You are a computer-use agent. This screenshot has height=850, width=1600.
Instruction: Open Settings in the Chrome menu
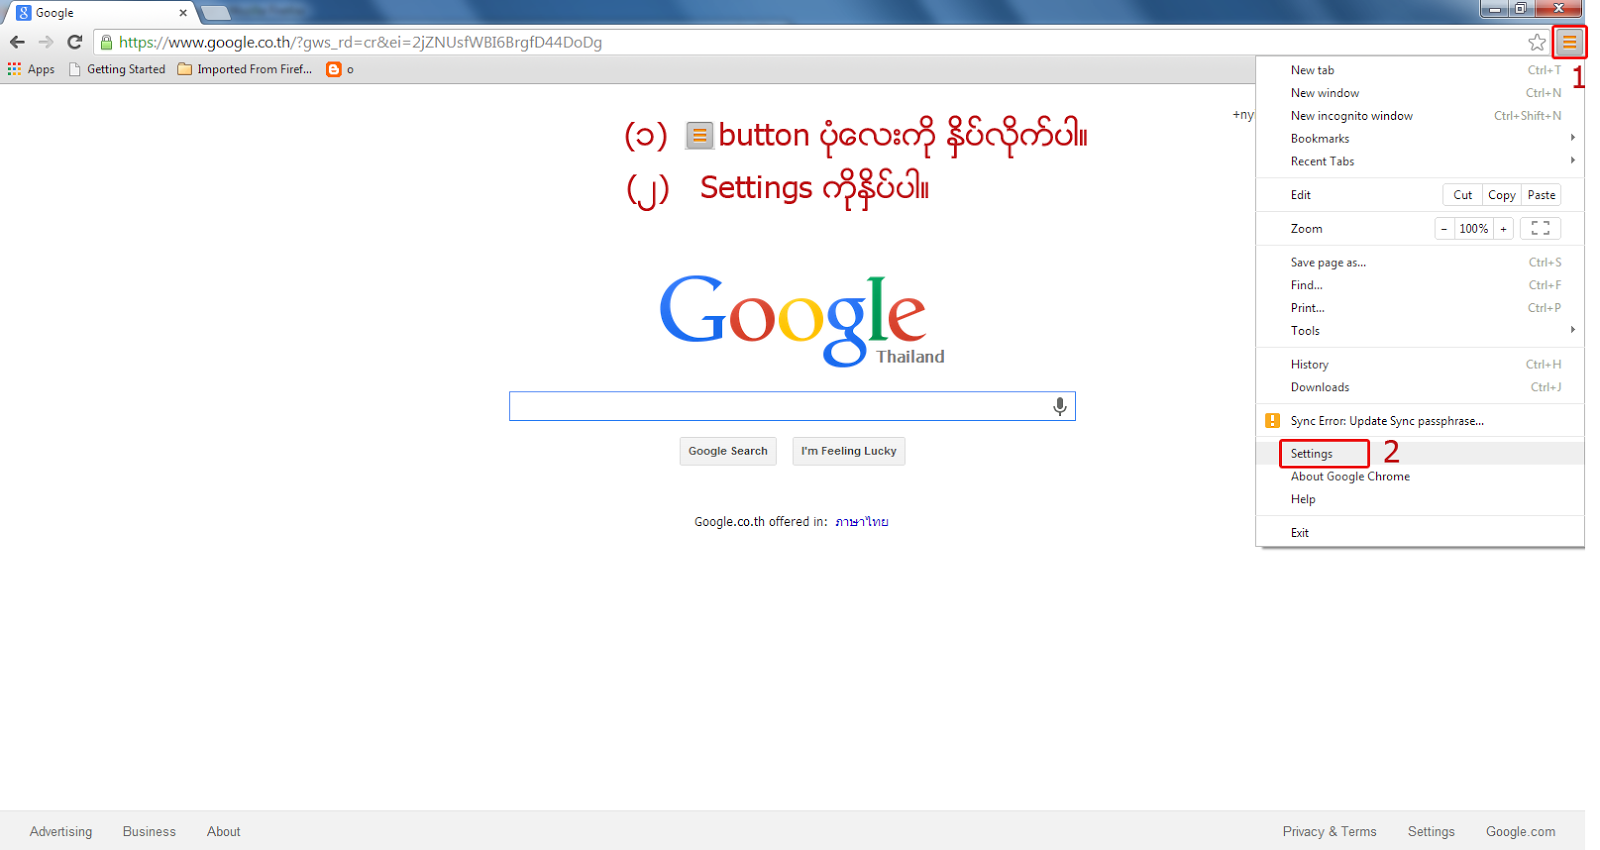point(1420,453)
